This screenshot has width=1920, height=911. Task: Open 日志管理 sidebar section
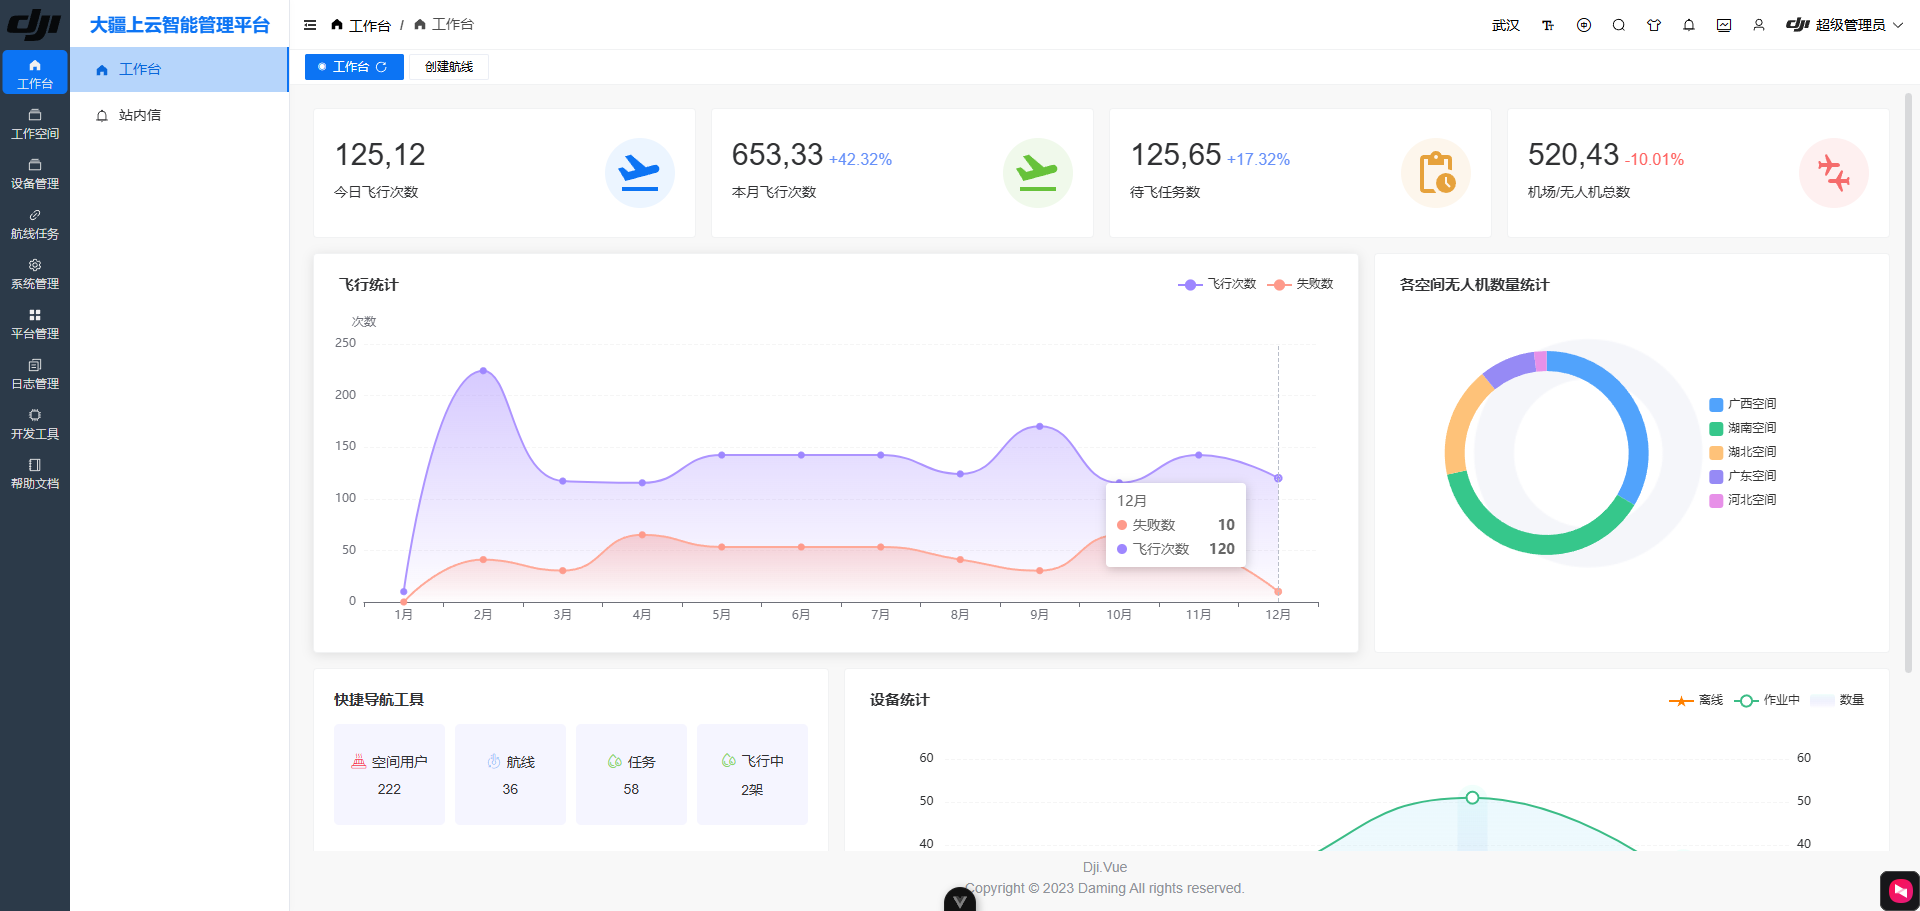35,374
